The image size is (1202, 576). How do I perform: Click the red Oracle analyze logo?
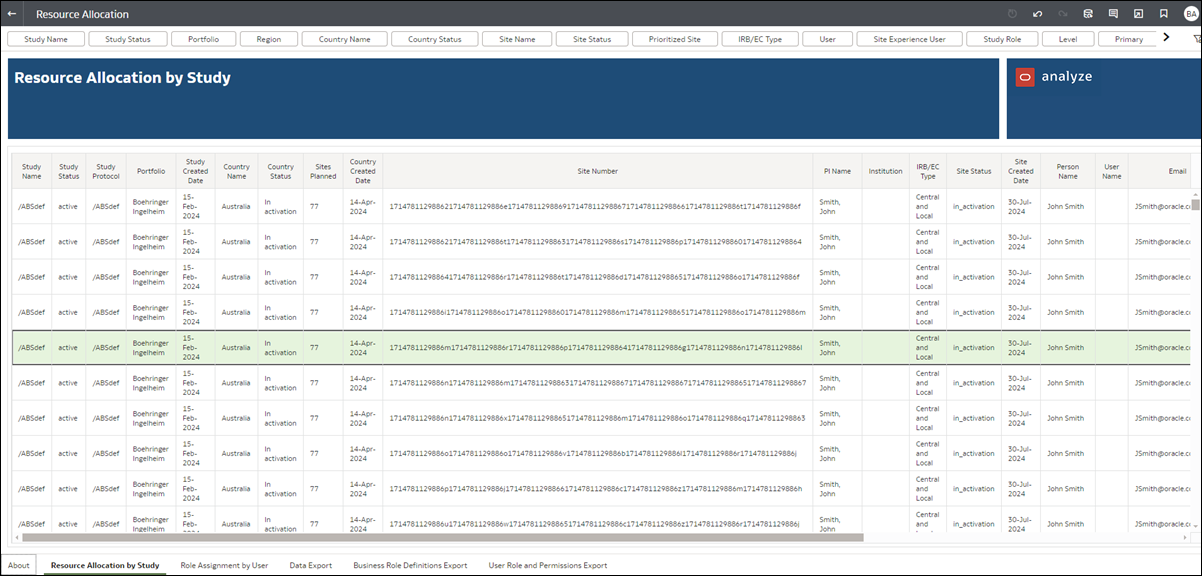(x=1025, y=77)
